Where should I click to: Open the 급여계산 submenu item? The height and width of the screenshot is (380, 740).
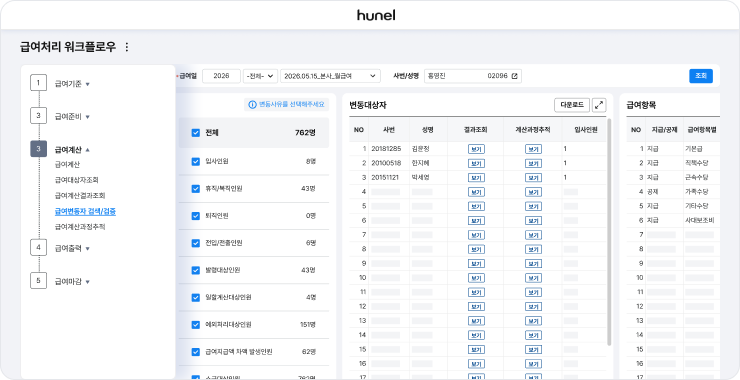click(67, 164)
